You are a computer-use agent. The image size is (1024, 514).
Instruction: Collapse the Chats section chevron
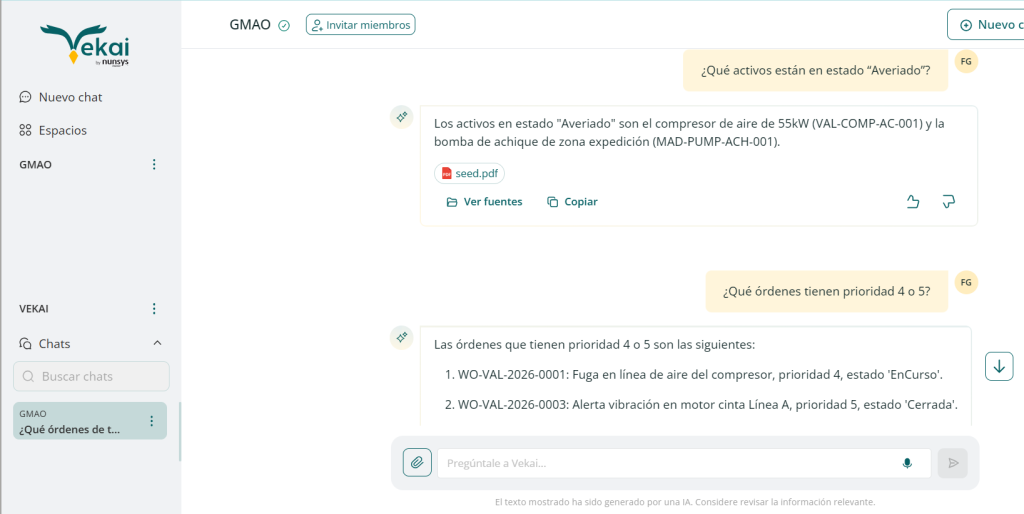pos(157,343)
